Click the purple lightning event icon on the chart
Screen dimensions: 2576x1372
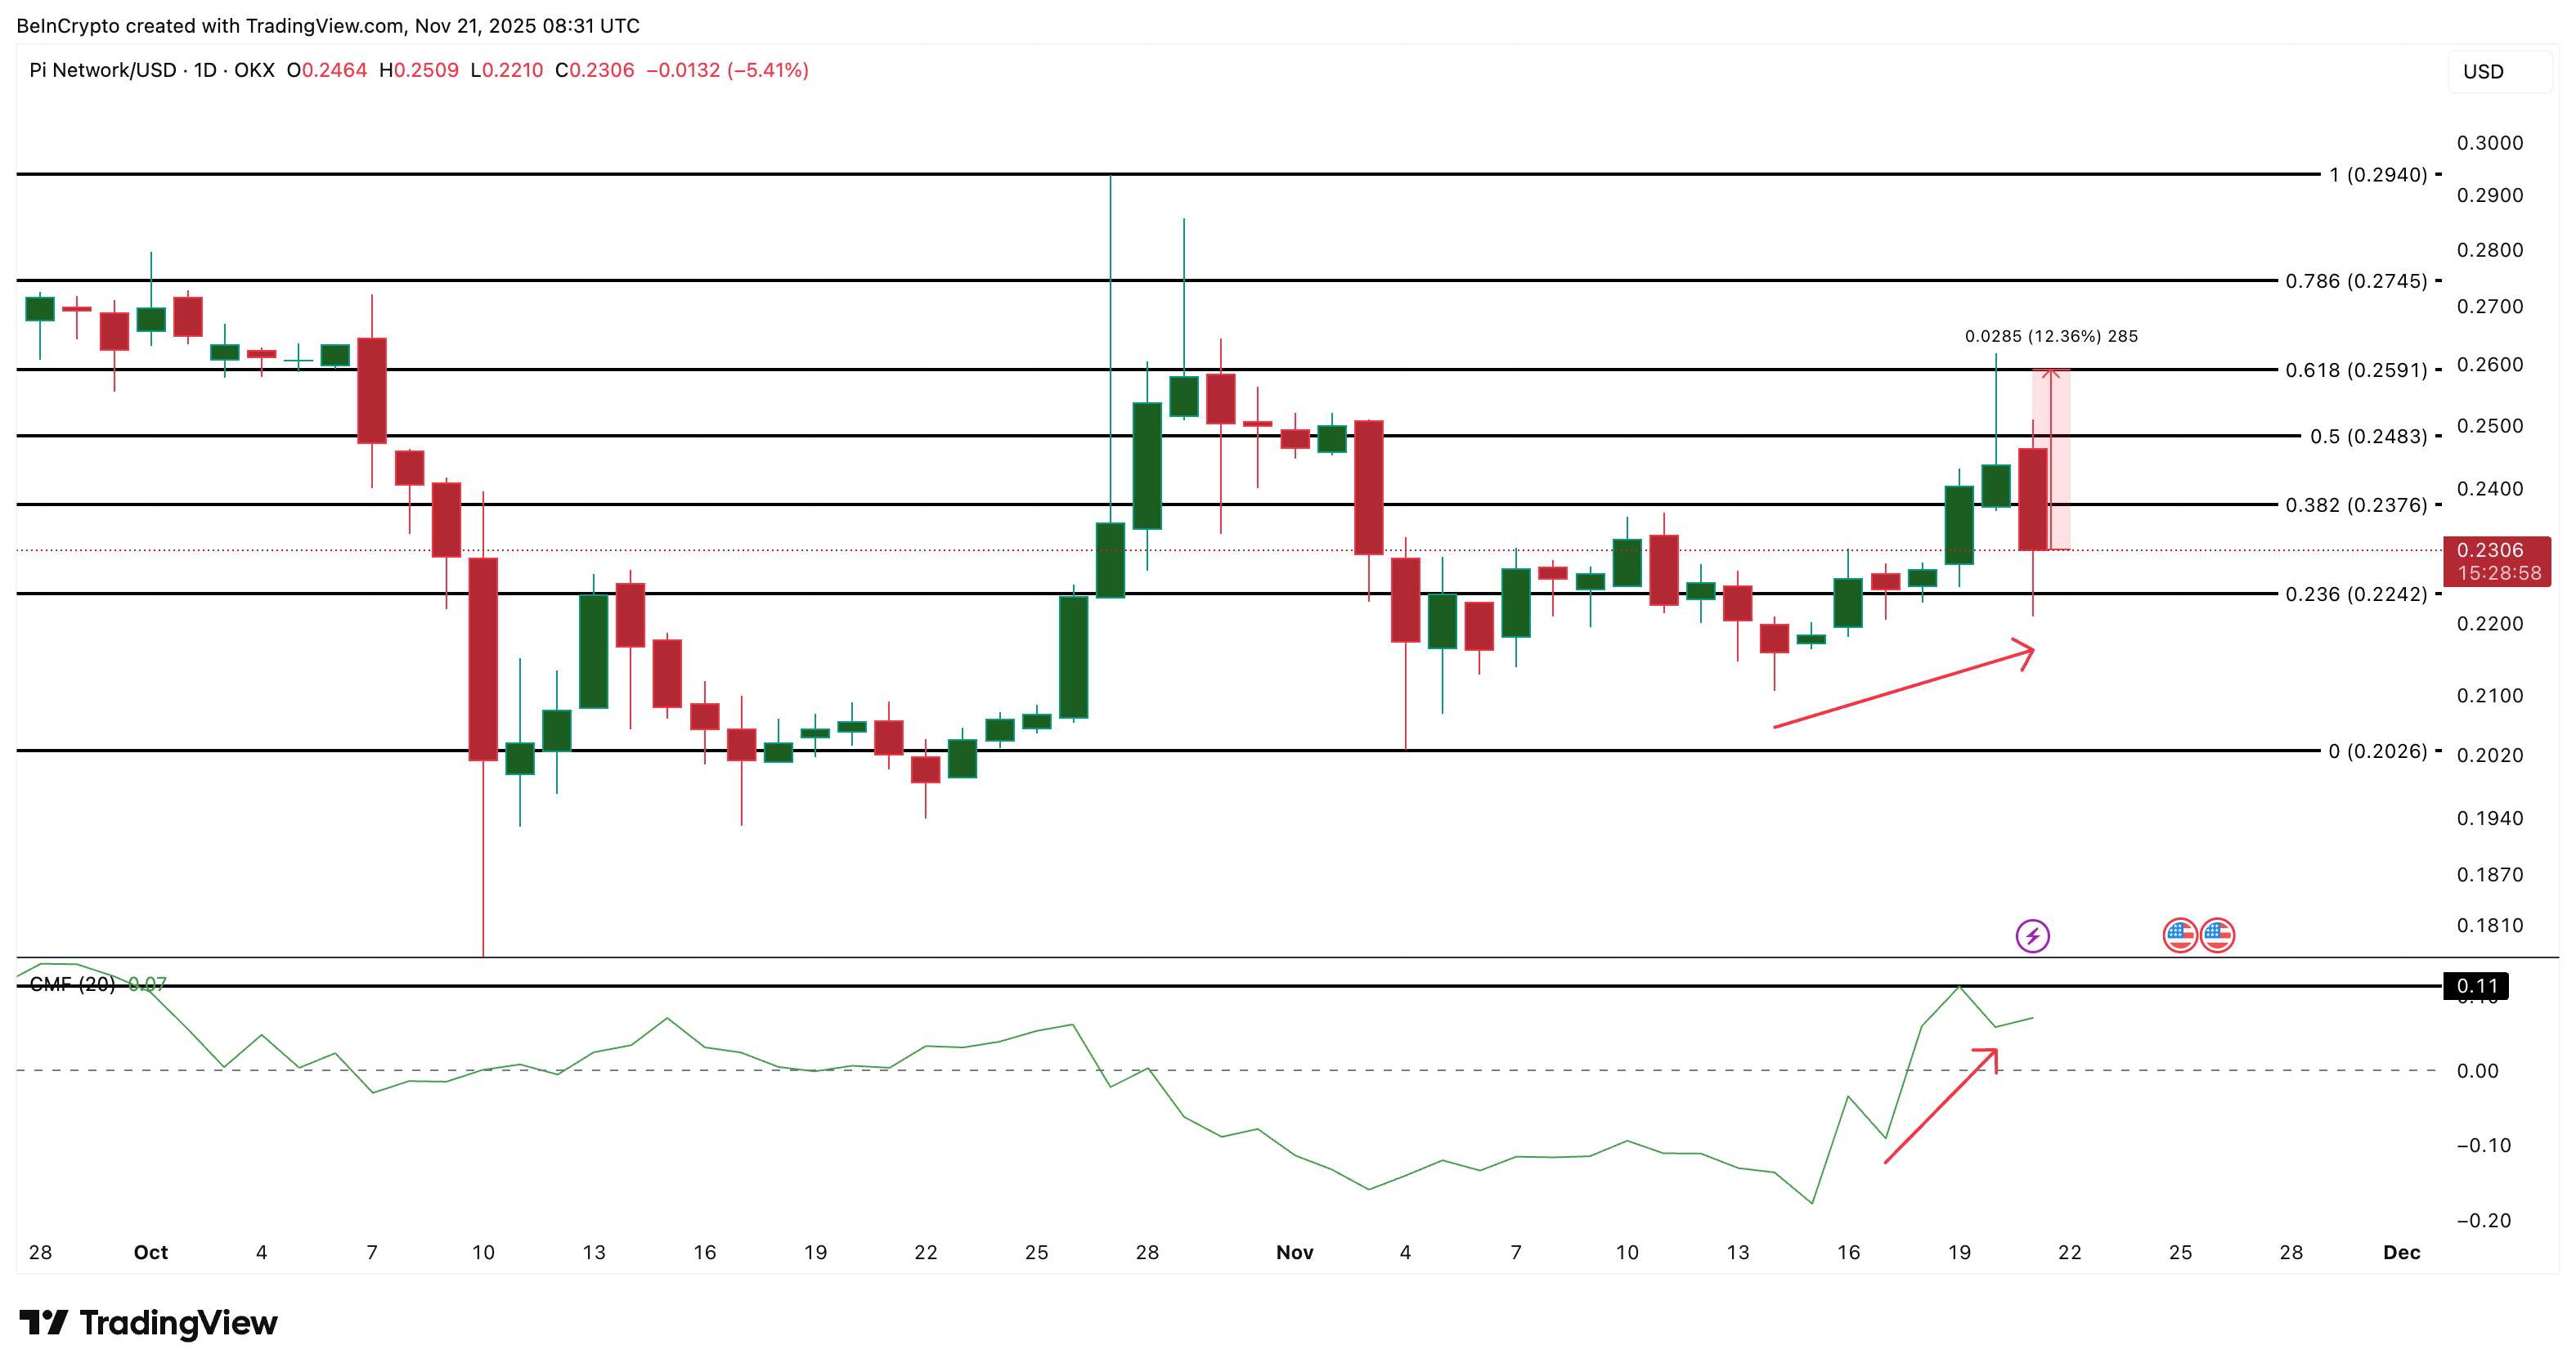pyautogui.click(x=2032, y=936)
